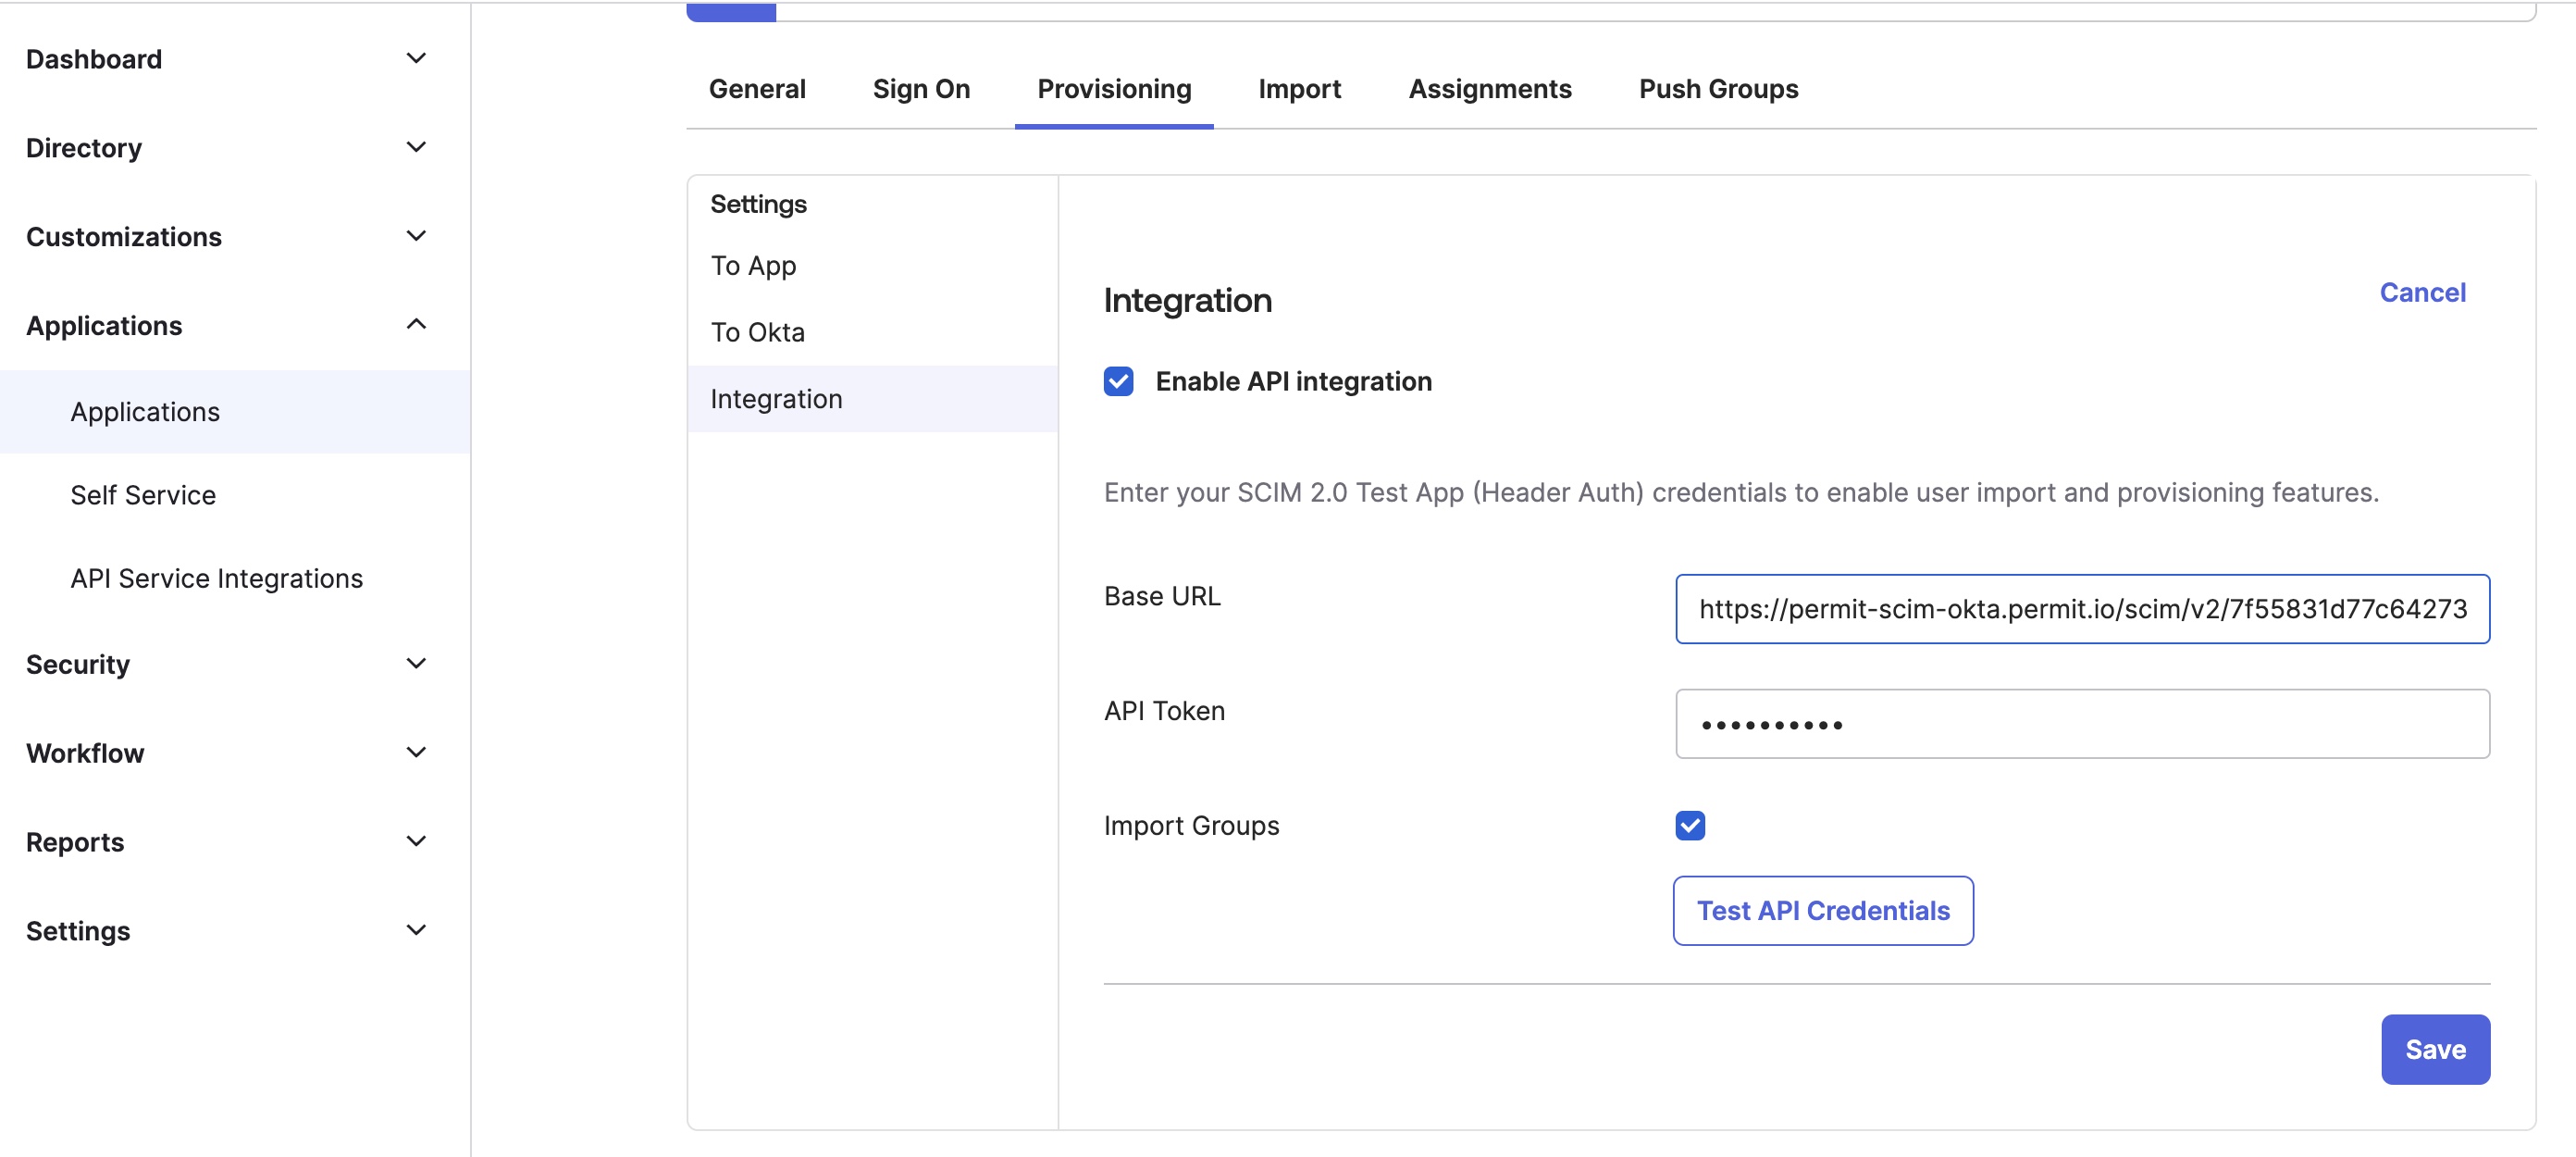This screenshot has width=2576, height=1157.
Task: Click into the Base URL field
Action: point(2081,609)
